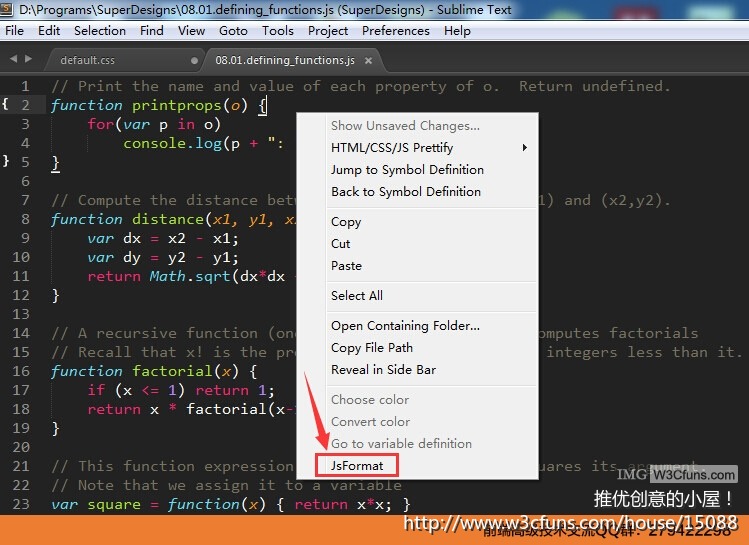Open the Help menu
The image size is (749, 545).
(x=457, y=31)
